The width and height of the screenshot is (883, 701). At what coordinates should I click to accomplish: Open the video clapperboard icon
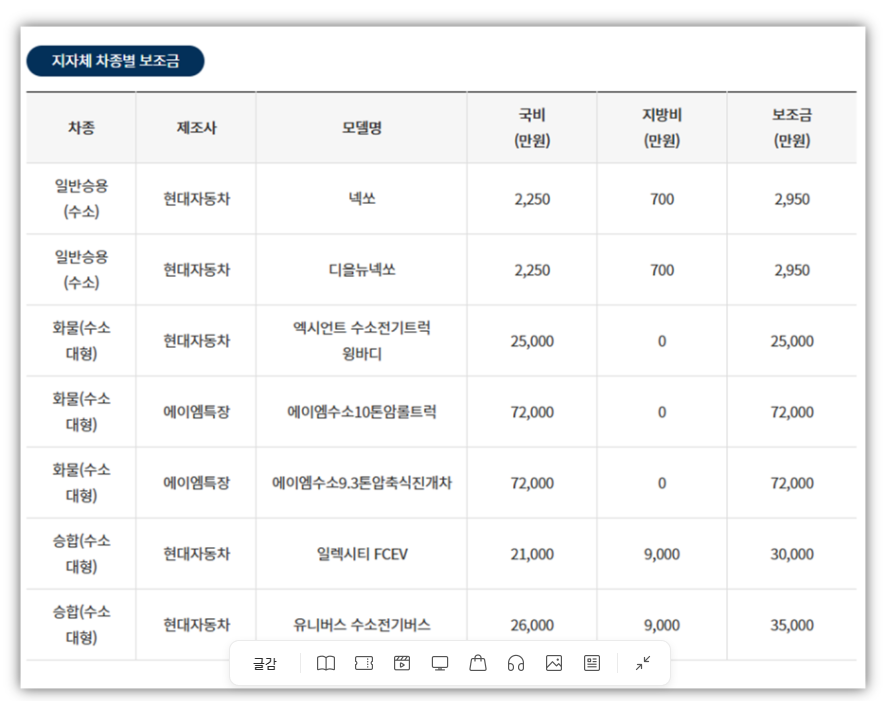pos(402,663)
